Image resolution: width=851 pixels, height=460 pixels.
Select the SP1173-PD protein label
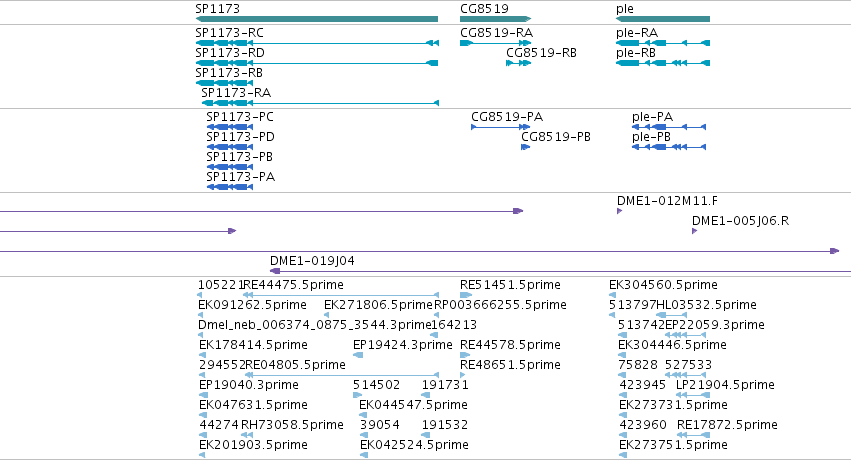click(x=240, y=137)
